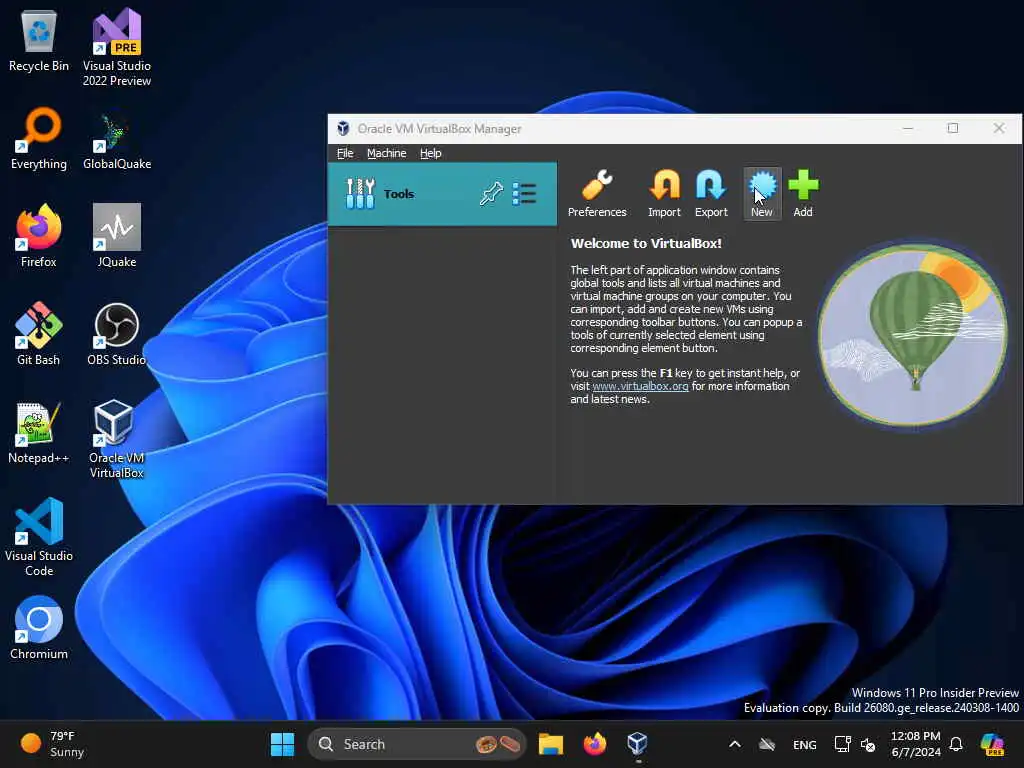1024x768 pixels.
Task: Select the Notepad++ desktop shortcut
Action: pyautogui.click(x=39, y=432)
